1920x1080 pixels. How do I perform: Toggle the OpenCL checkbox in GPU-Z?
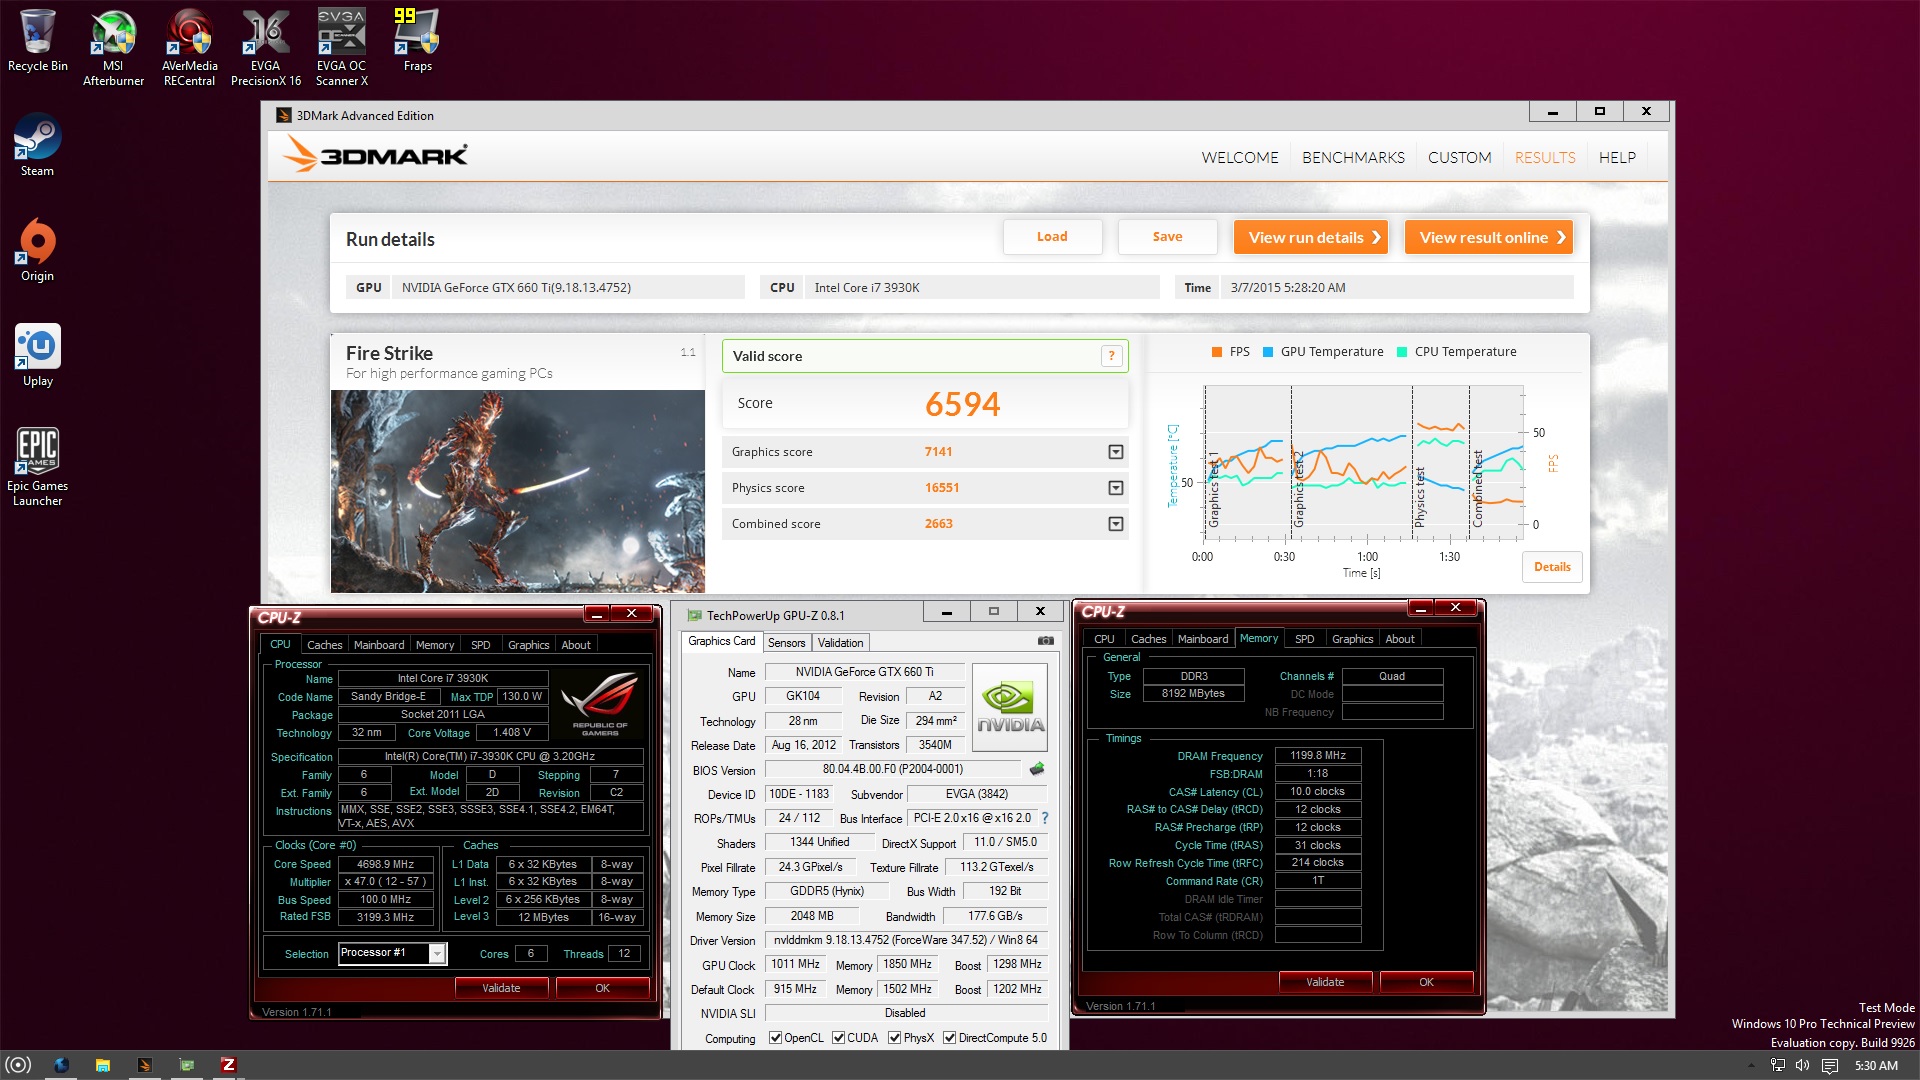pos(775,1038)
